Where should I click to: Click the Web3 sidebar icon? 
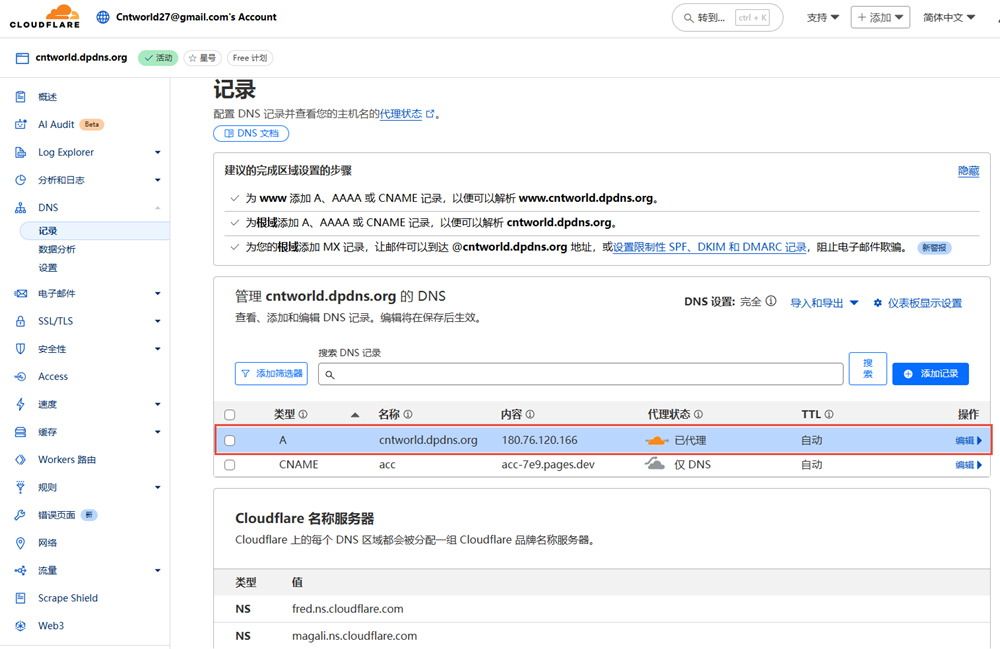coord(20,626)
